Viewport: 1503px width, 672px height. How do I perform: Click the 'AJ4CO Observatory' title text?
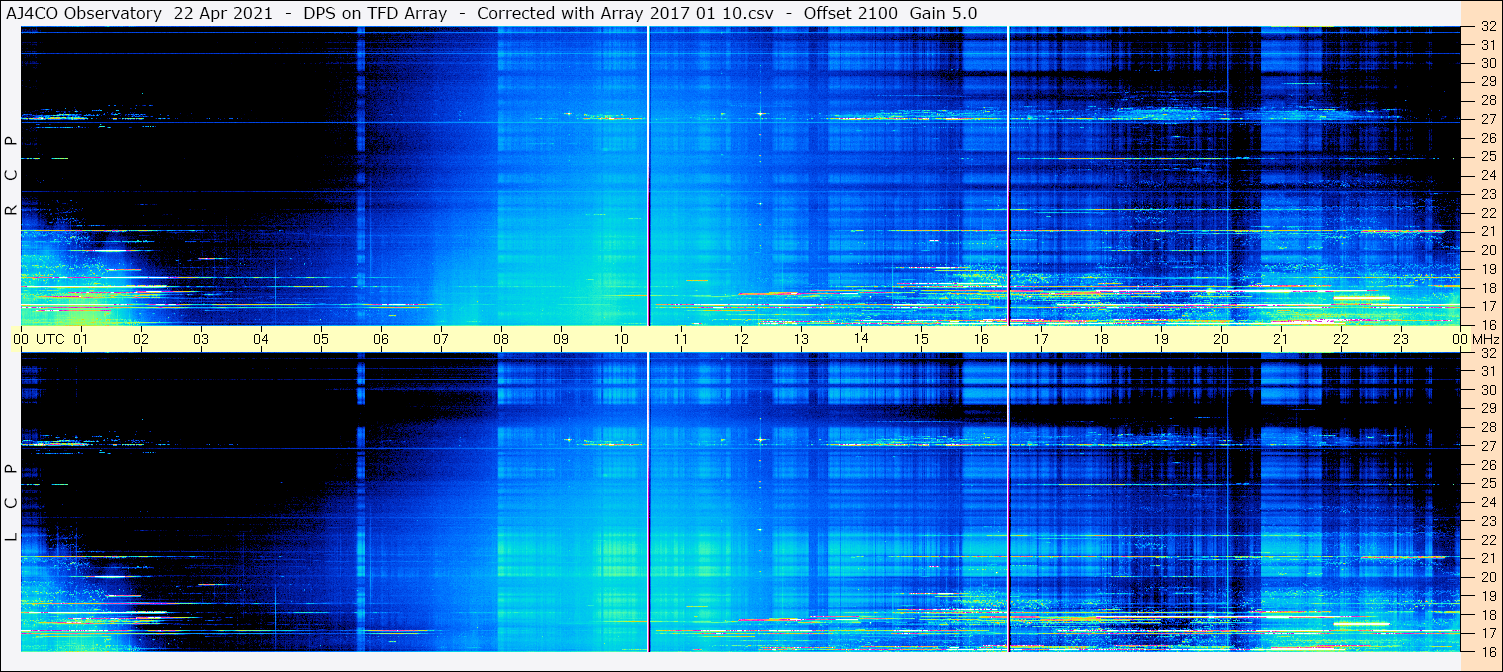point(83,13)
